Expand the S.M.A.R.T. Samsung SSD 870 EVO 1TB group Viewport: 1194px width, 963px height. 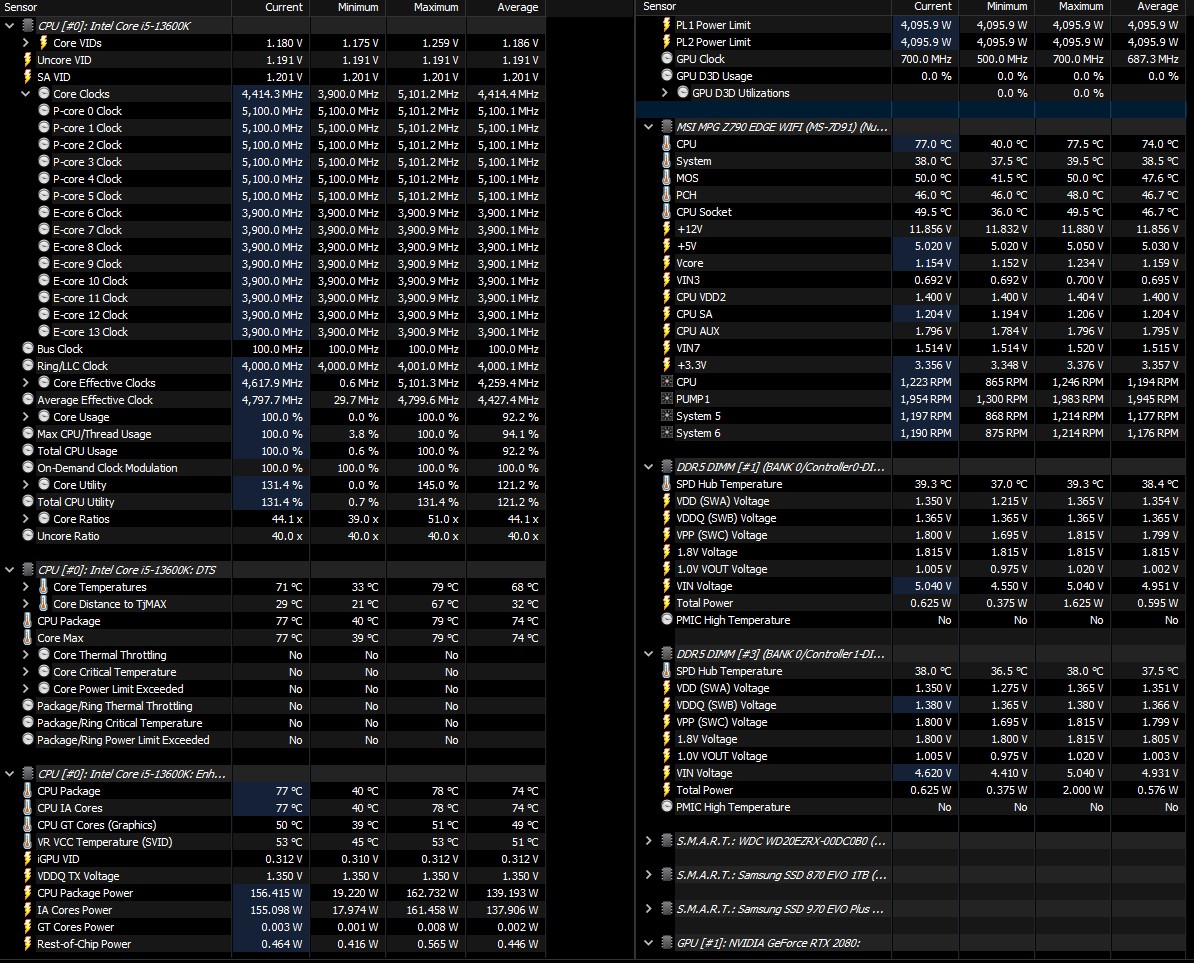pyautogui.click(x=649, y=875)
